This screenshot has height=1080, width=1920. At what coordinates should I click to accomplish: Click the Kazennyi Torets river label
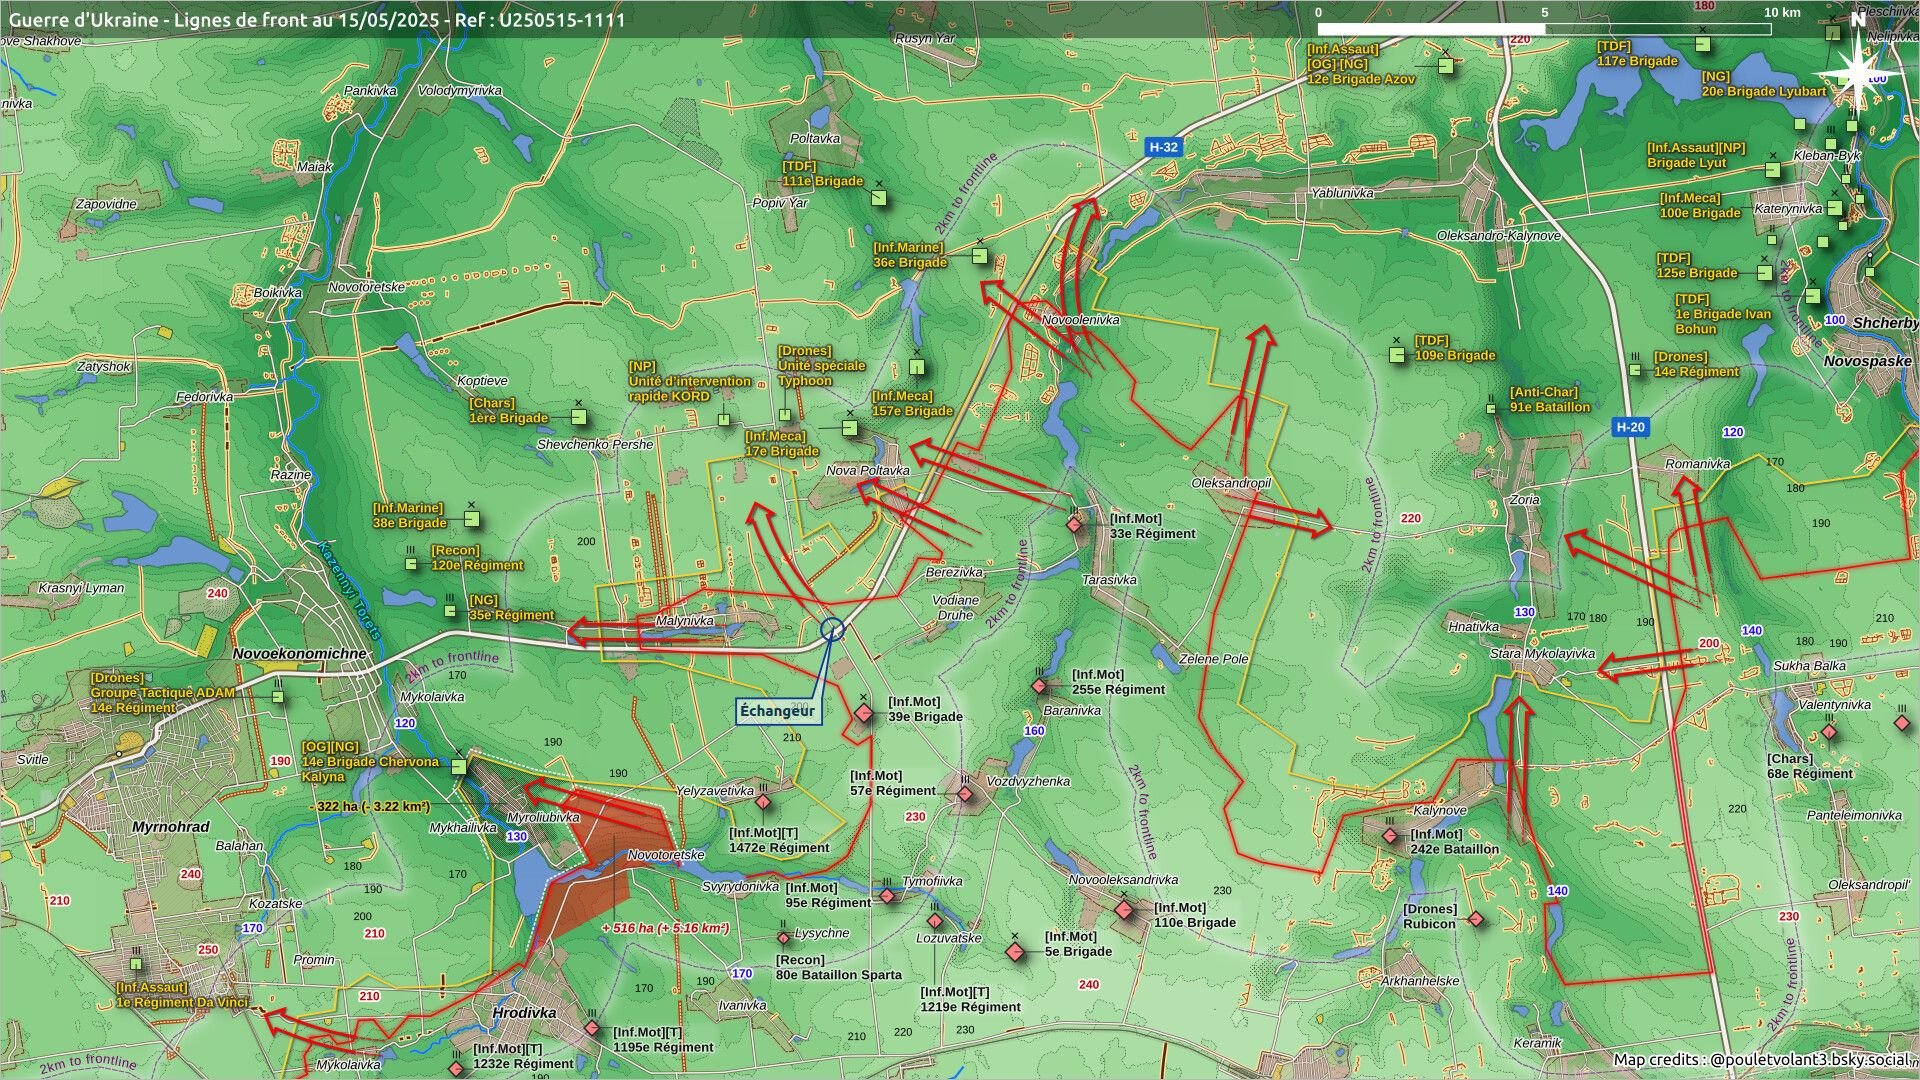pos(349,590)
